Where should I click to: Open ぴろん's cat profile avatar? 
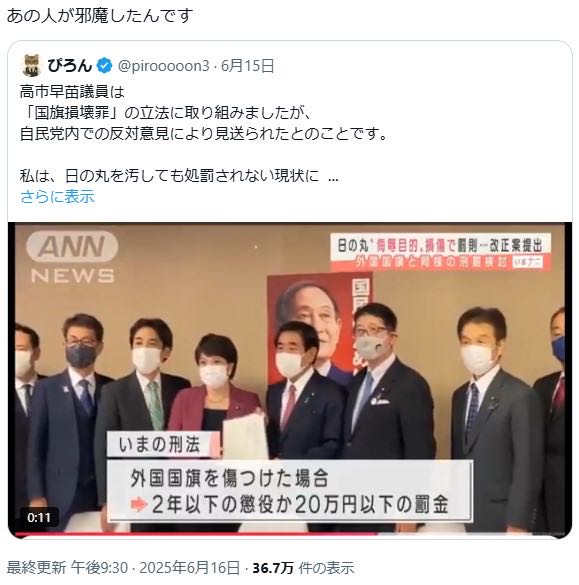[32, 65]
